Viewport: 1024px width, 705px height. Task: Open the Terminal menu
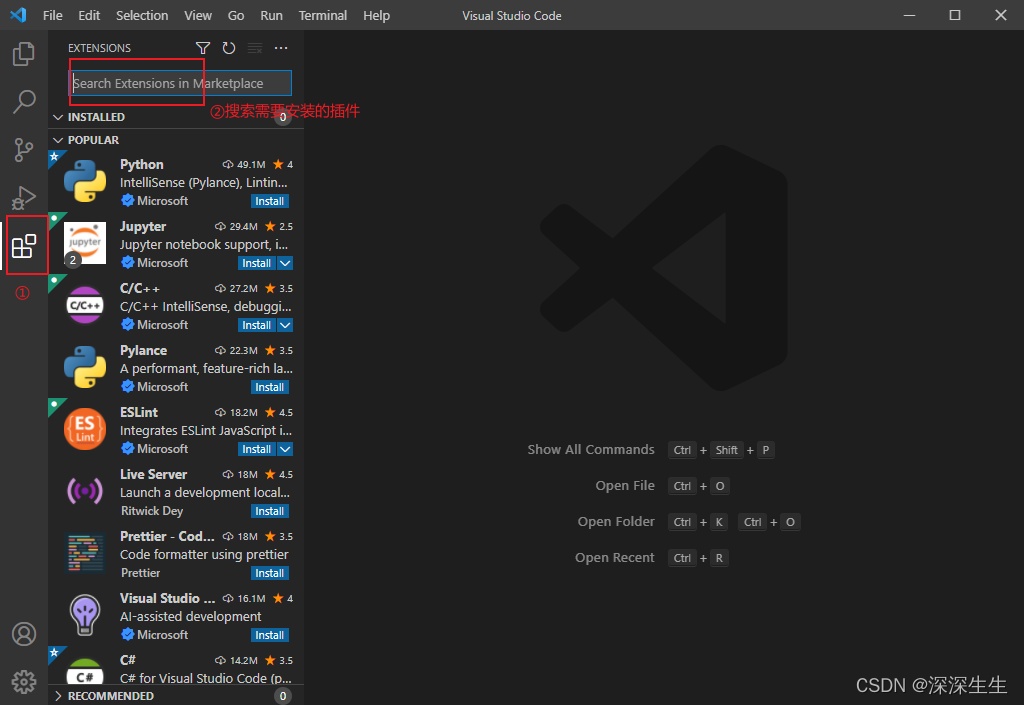[x=323, y=15]
